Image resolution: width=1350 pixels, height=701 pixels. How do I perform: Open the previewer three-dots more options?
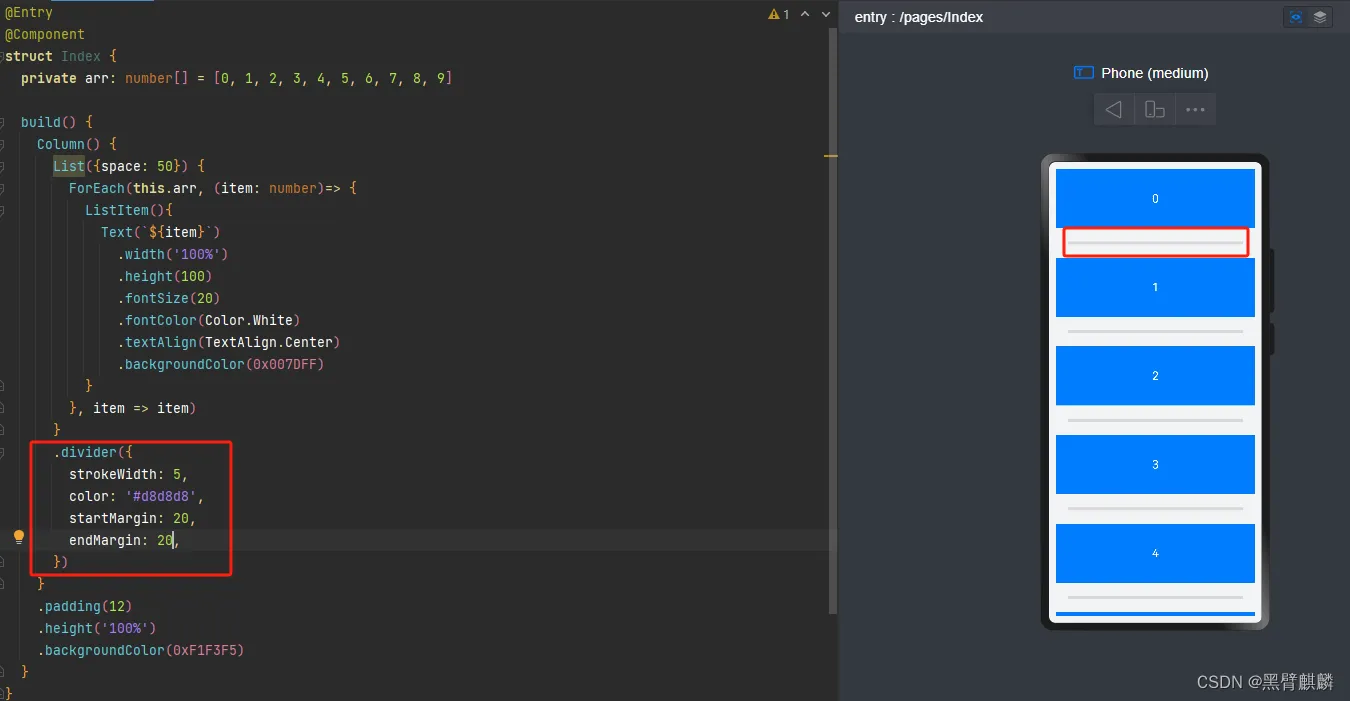point(1195,109)
